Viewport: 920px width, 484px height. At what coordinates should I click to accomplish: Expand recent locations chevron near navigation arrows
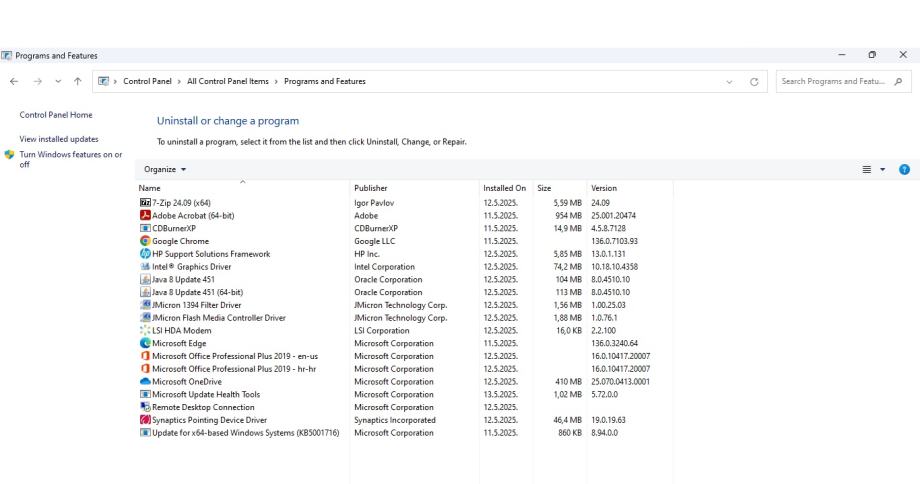[58, 81]
